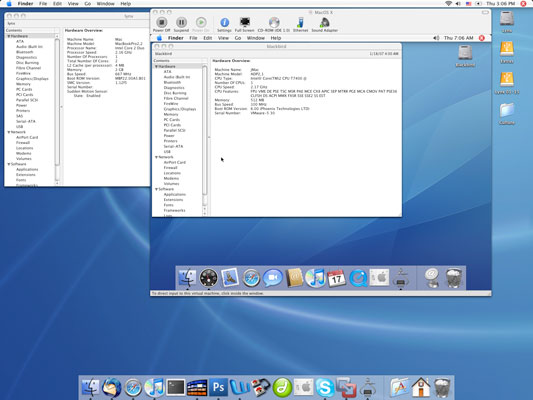Collapse Network section in host profiler window
Viewport: 533px width, 400px height.
pos(9,132)
